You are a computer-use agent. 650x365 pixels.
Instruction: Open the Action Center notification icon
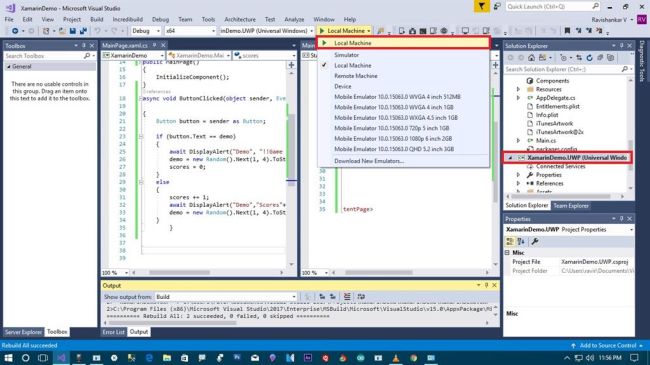click(x=634, y=358)
